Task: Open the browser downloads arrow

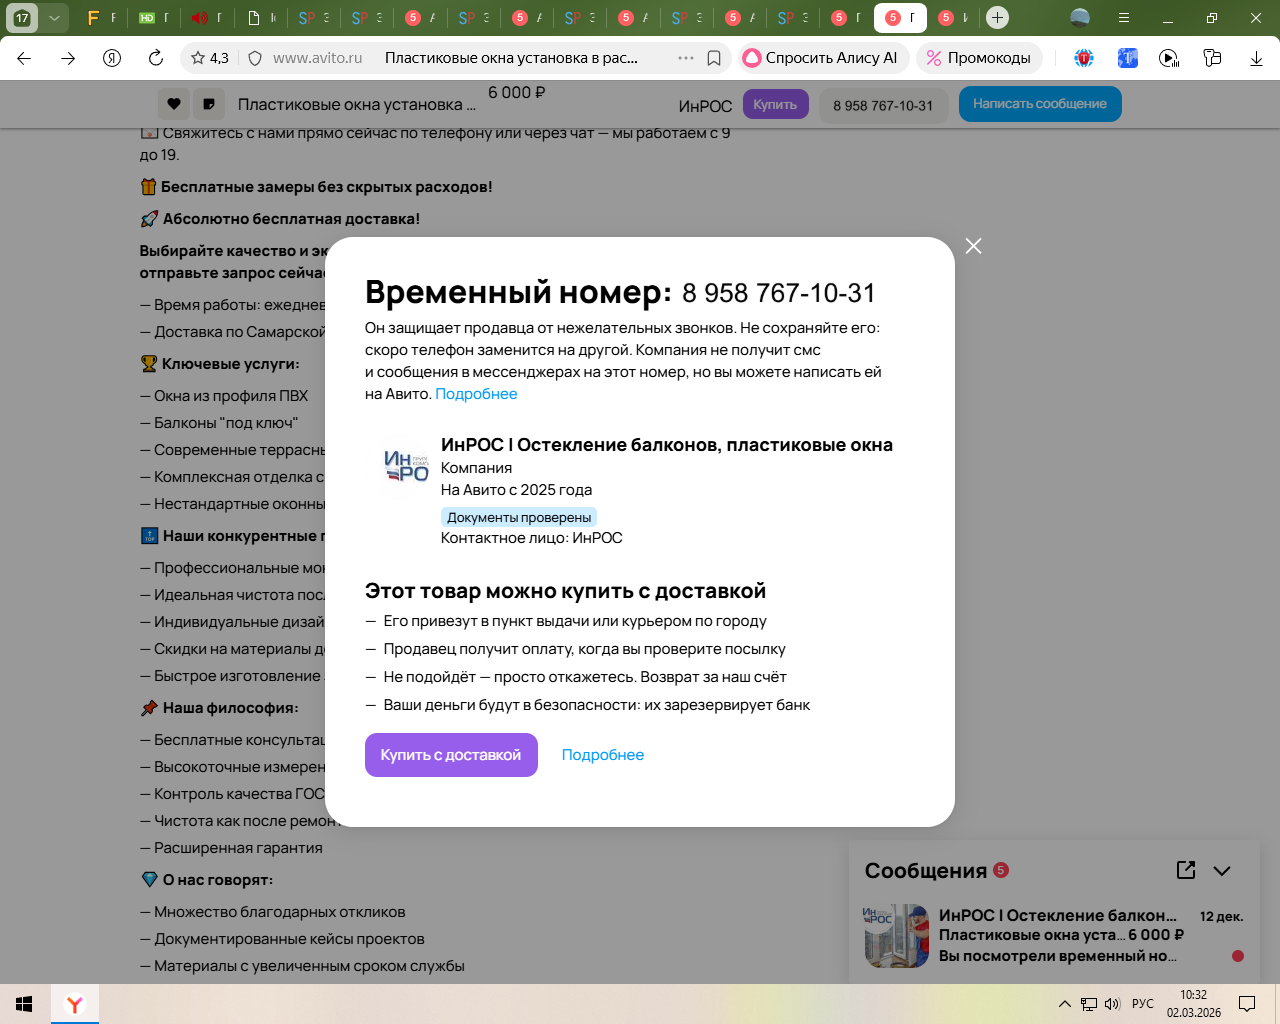Action: click(1256, 58)
